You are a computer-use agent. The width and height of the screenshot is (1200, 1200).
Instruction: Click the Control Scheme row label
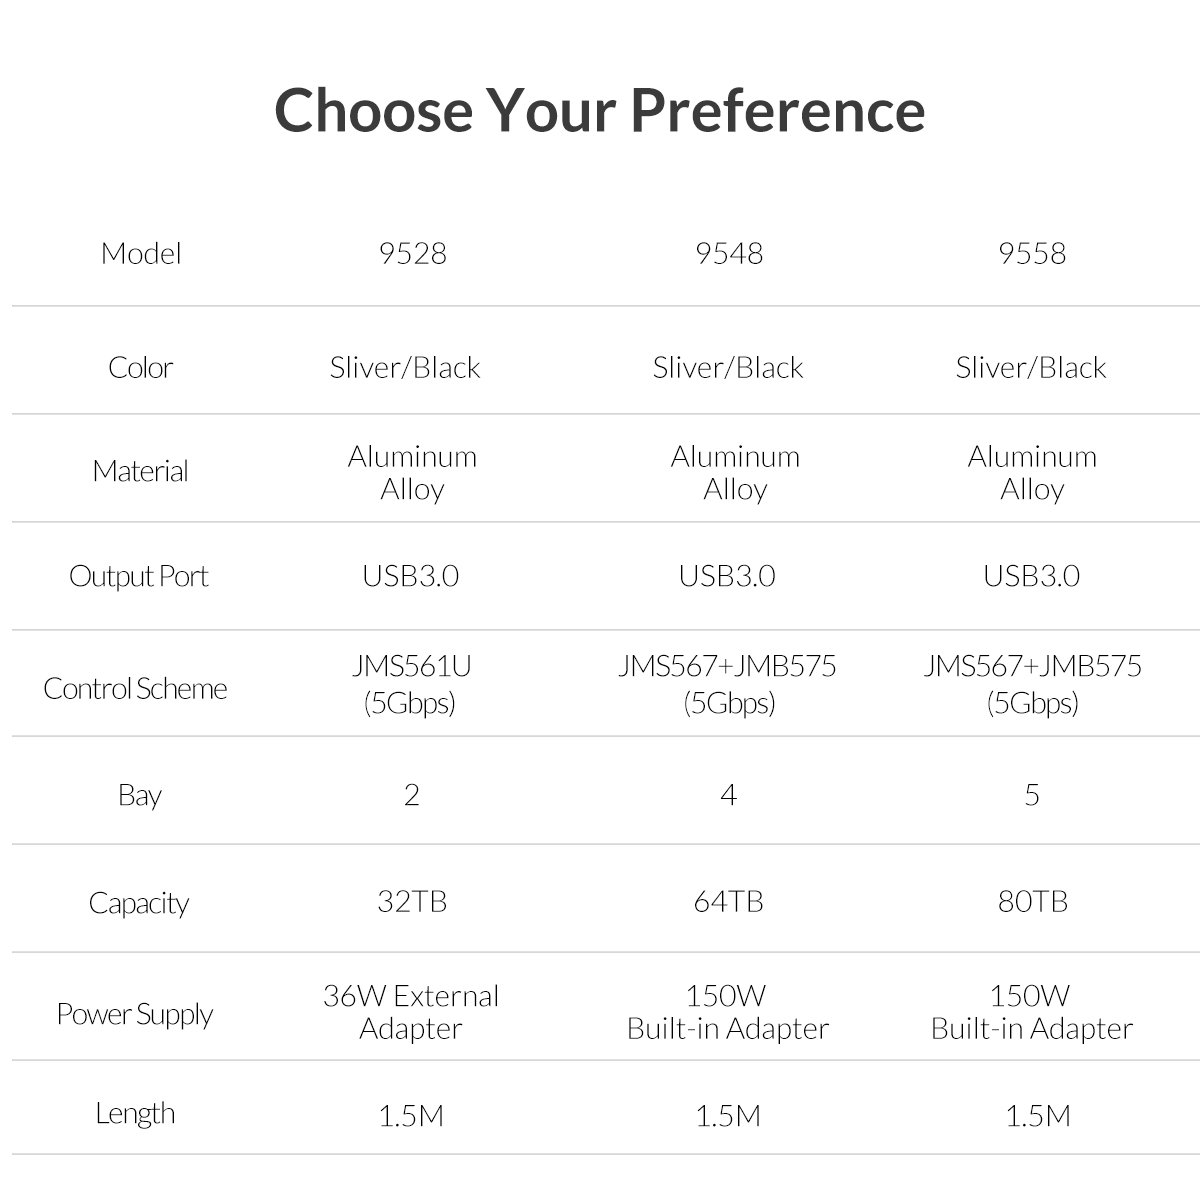click(135, 688)
